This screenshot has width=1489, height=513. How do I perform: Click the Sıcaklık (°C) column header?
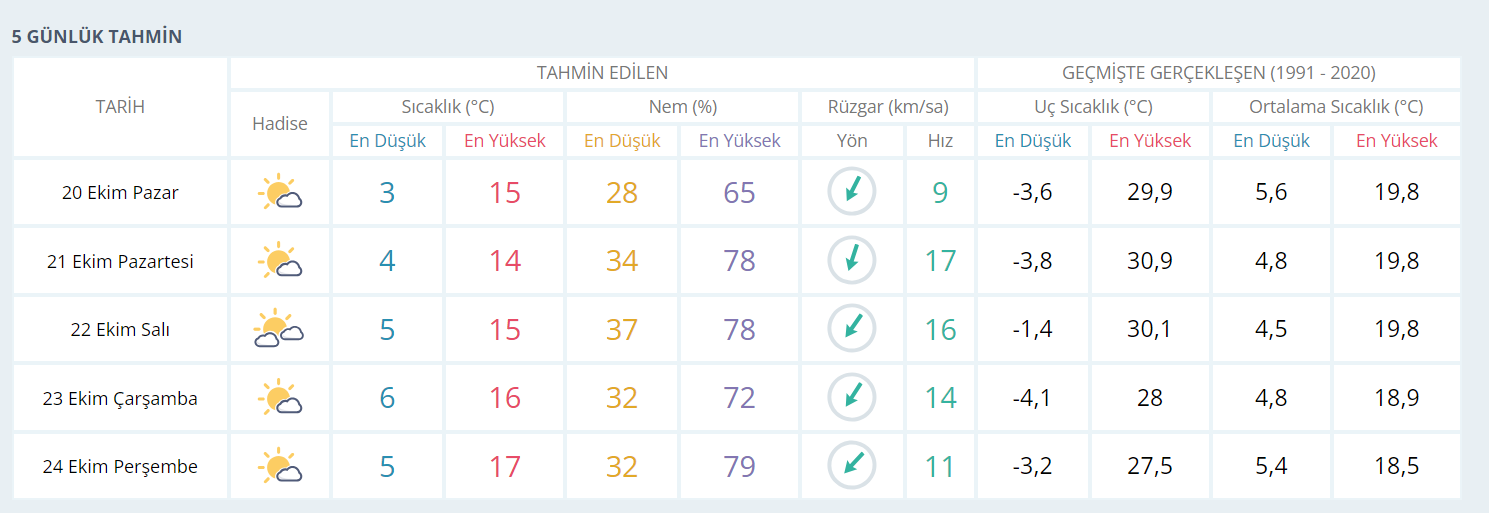[x=448, y=107]
